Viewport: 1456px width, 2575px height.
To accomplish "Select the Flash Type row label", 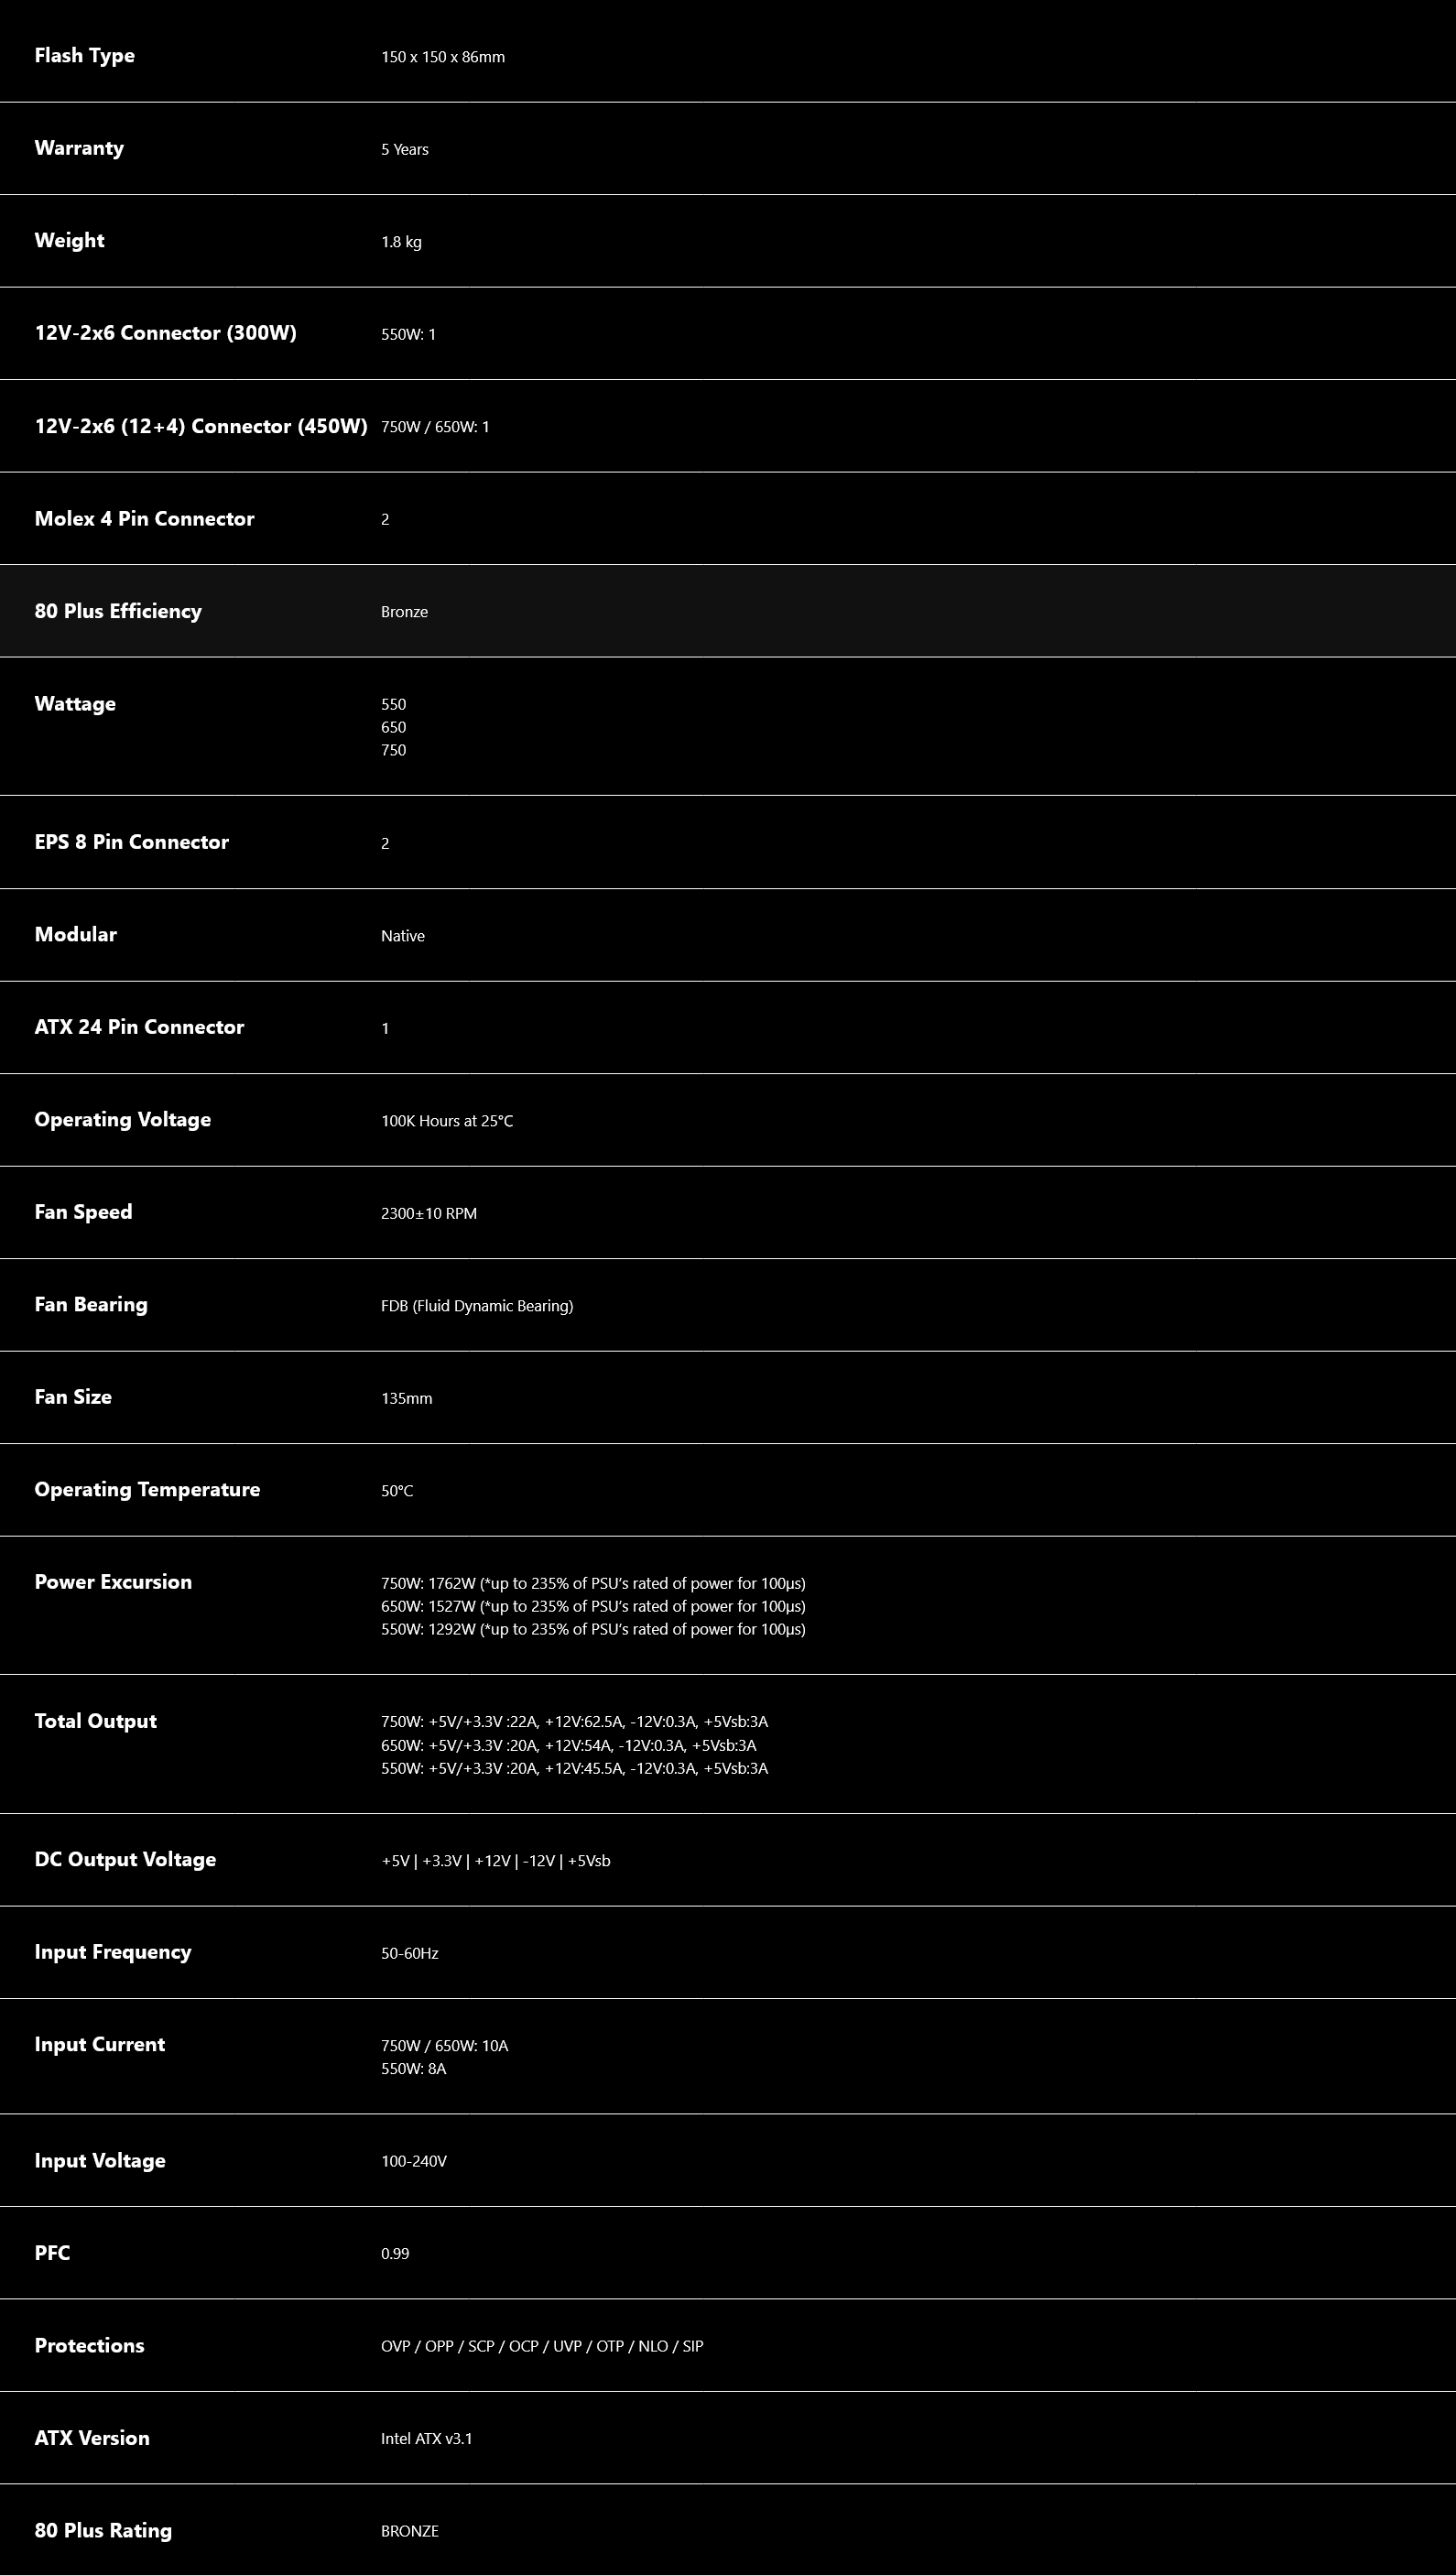I will [x=84, y=56].
